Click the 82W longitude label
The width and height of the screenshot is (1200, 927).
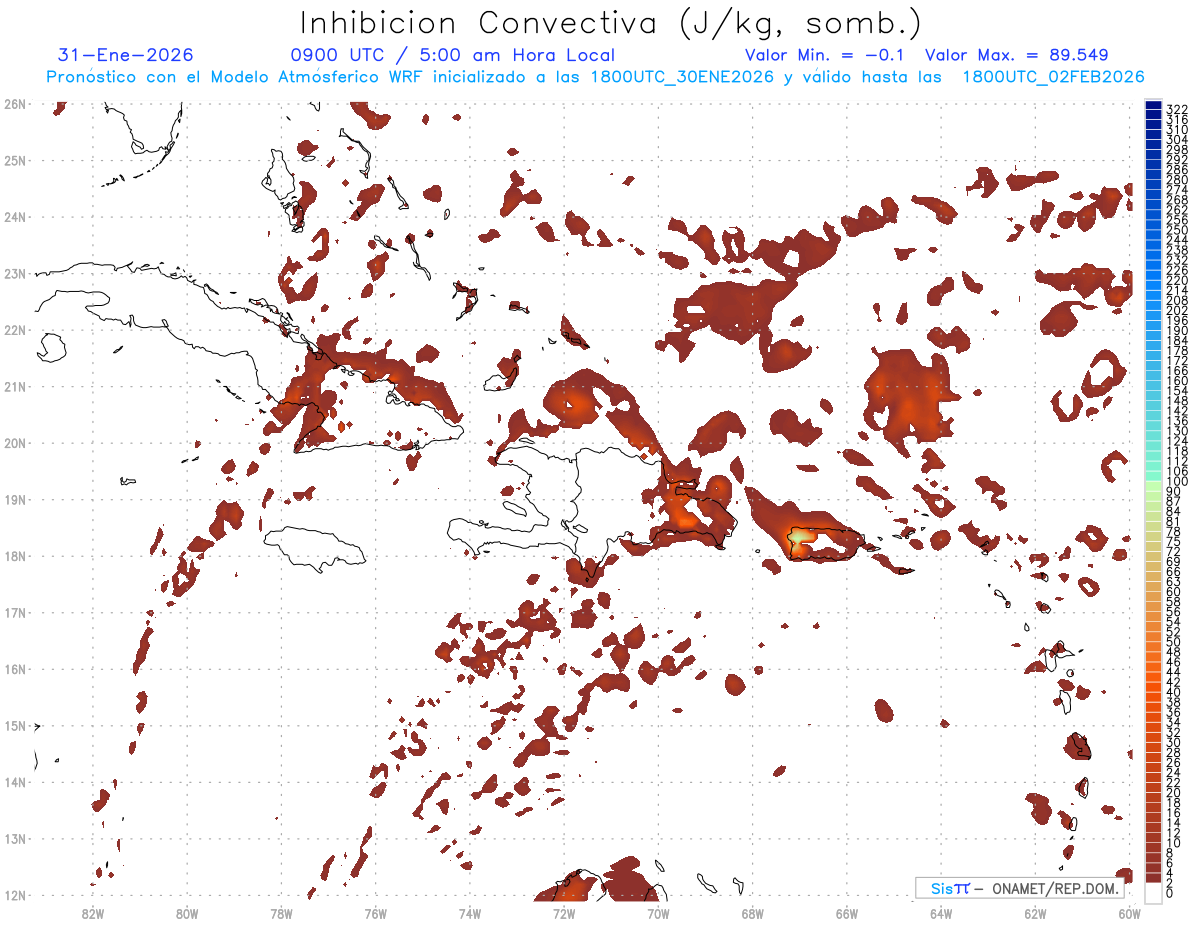pyautogui.click(x=93, y=913)
